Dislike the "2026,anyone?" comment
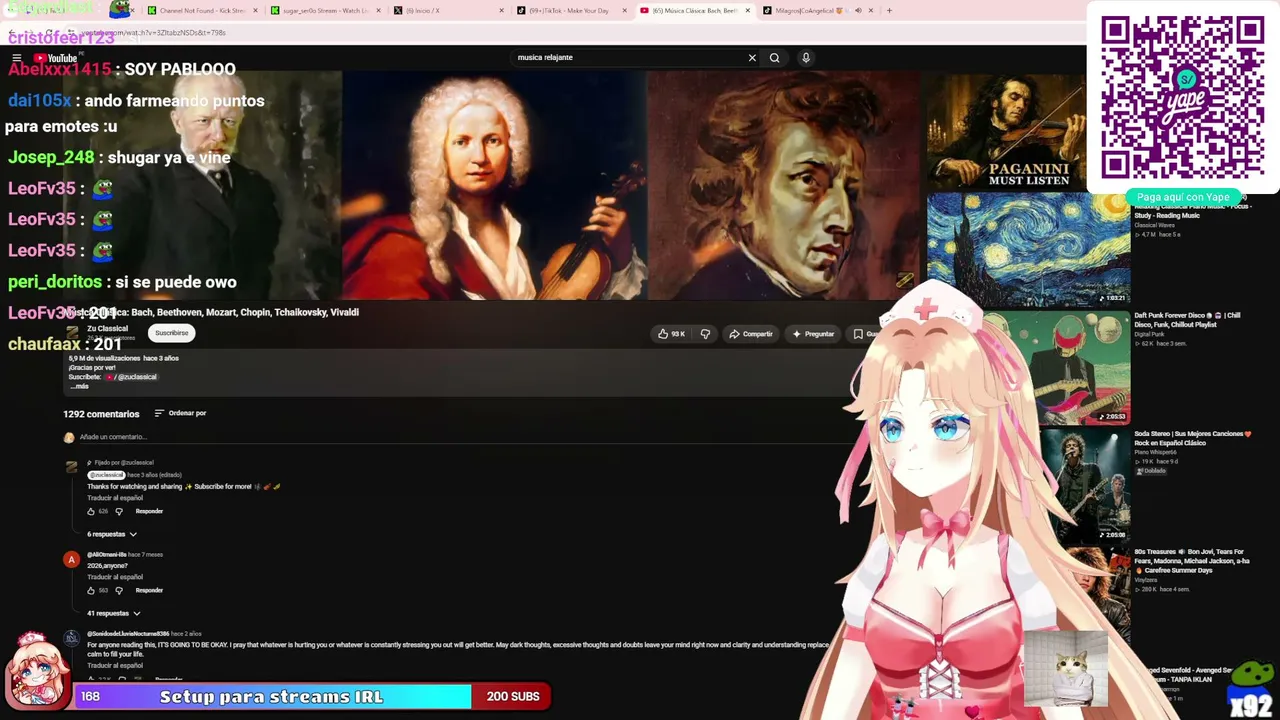This screenshot has width=1280, height=720. pyautogui.click(x=119, y=590)
